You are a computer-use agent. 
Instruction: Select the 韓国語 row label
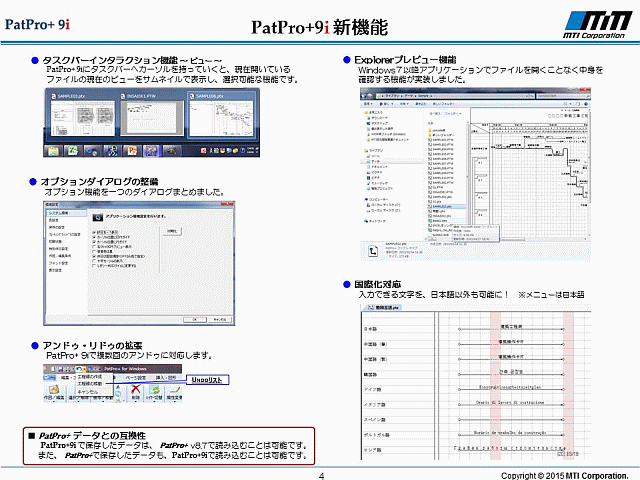[370, 374]
